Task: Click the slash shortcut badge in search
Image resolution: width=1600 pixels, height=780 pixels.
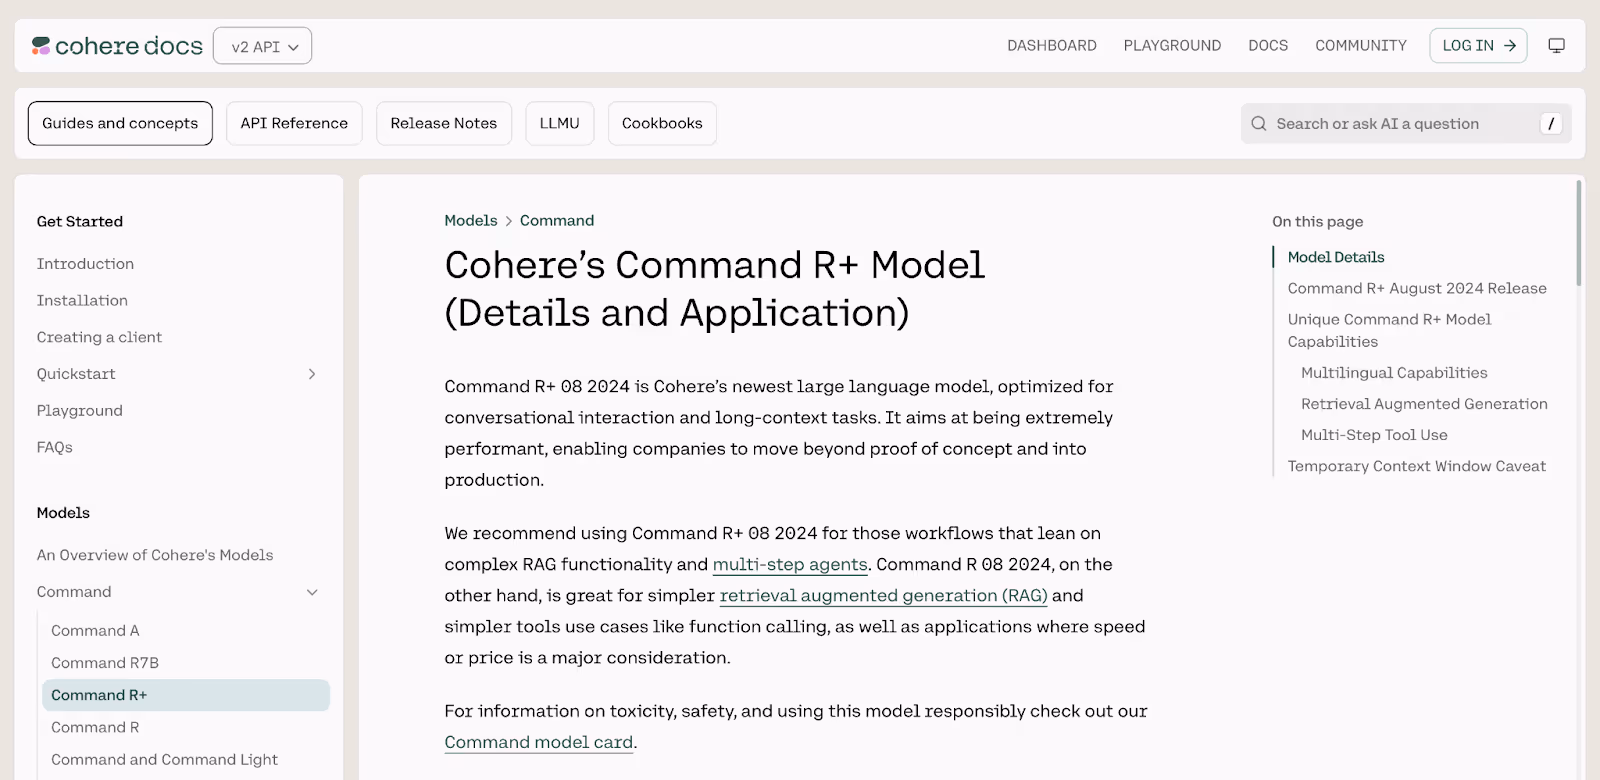Action: click(x=1551, y=124)
